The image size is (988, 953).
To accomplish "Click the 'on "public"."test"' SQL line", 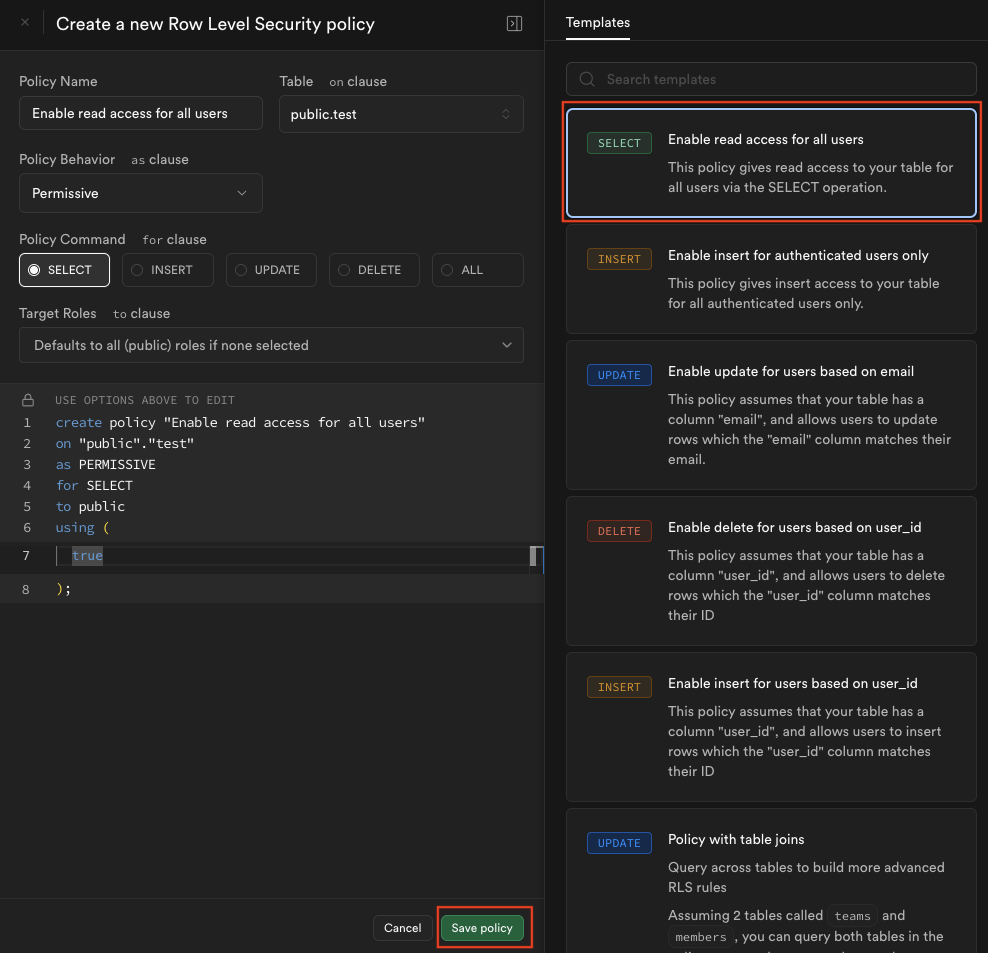I will [x=125, y=444].
